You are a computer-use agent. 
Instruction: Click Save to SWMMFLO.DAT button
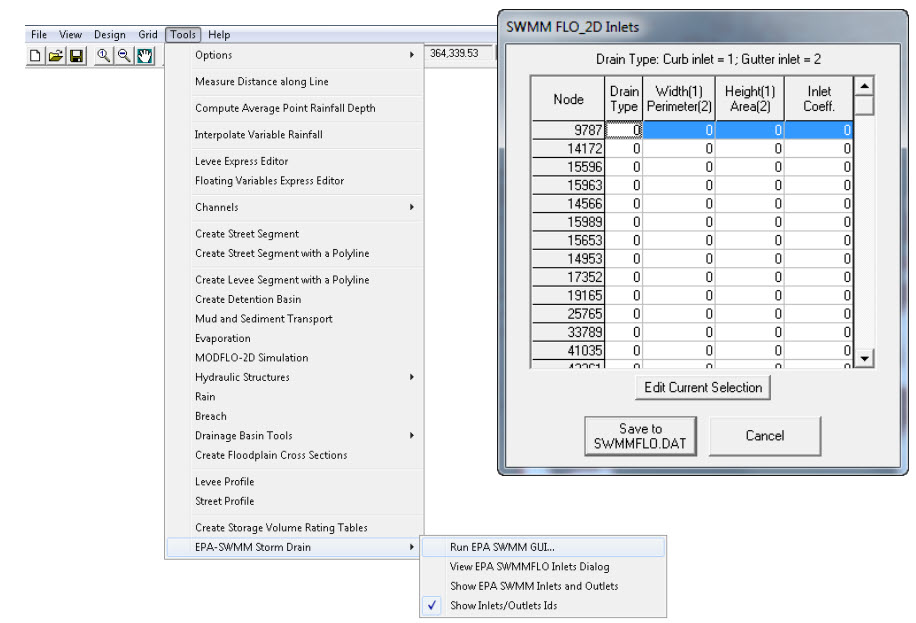pos(640,436)
